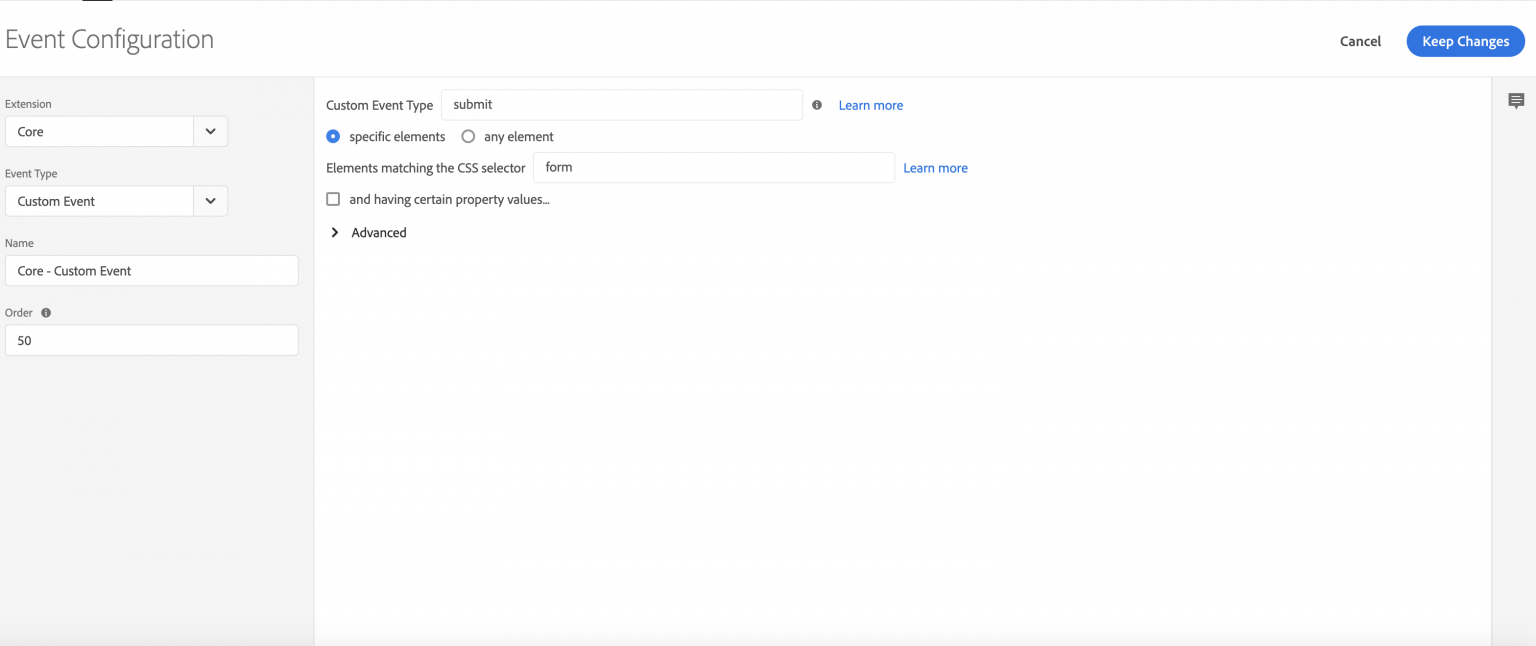Enable 'and having certain property values' checkbox
1536x646 pixels.
coord(334,200)
